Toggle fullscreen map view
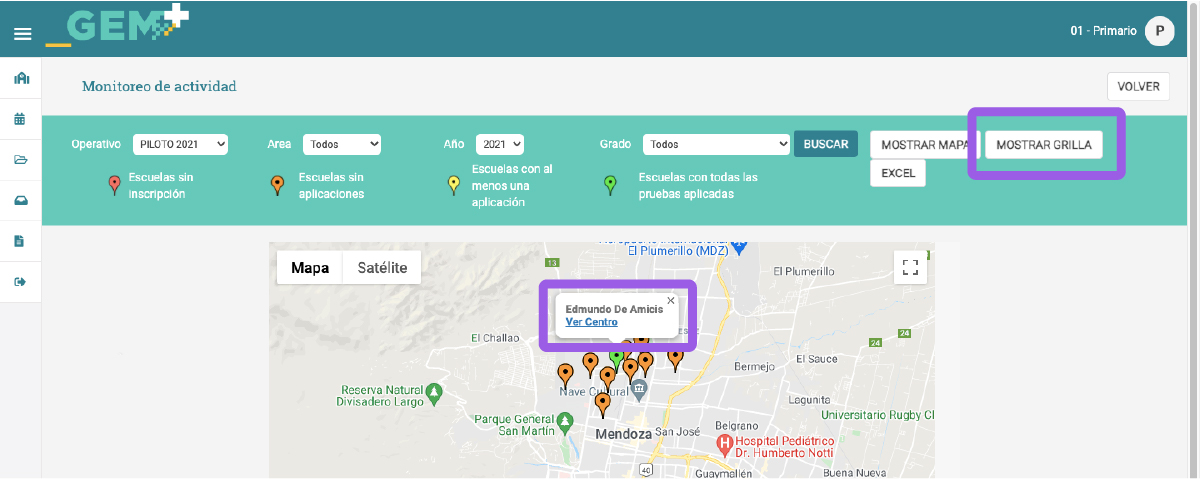1201x479 pixels. coord(910,267)
